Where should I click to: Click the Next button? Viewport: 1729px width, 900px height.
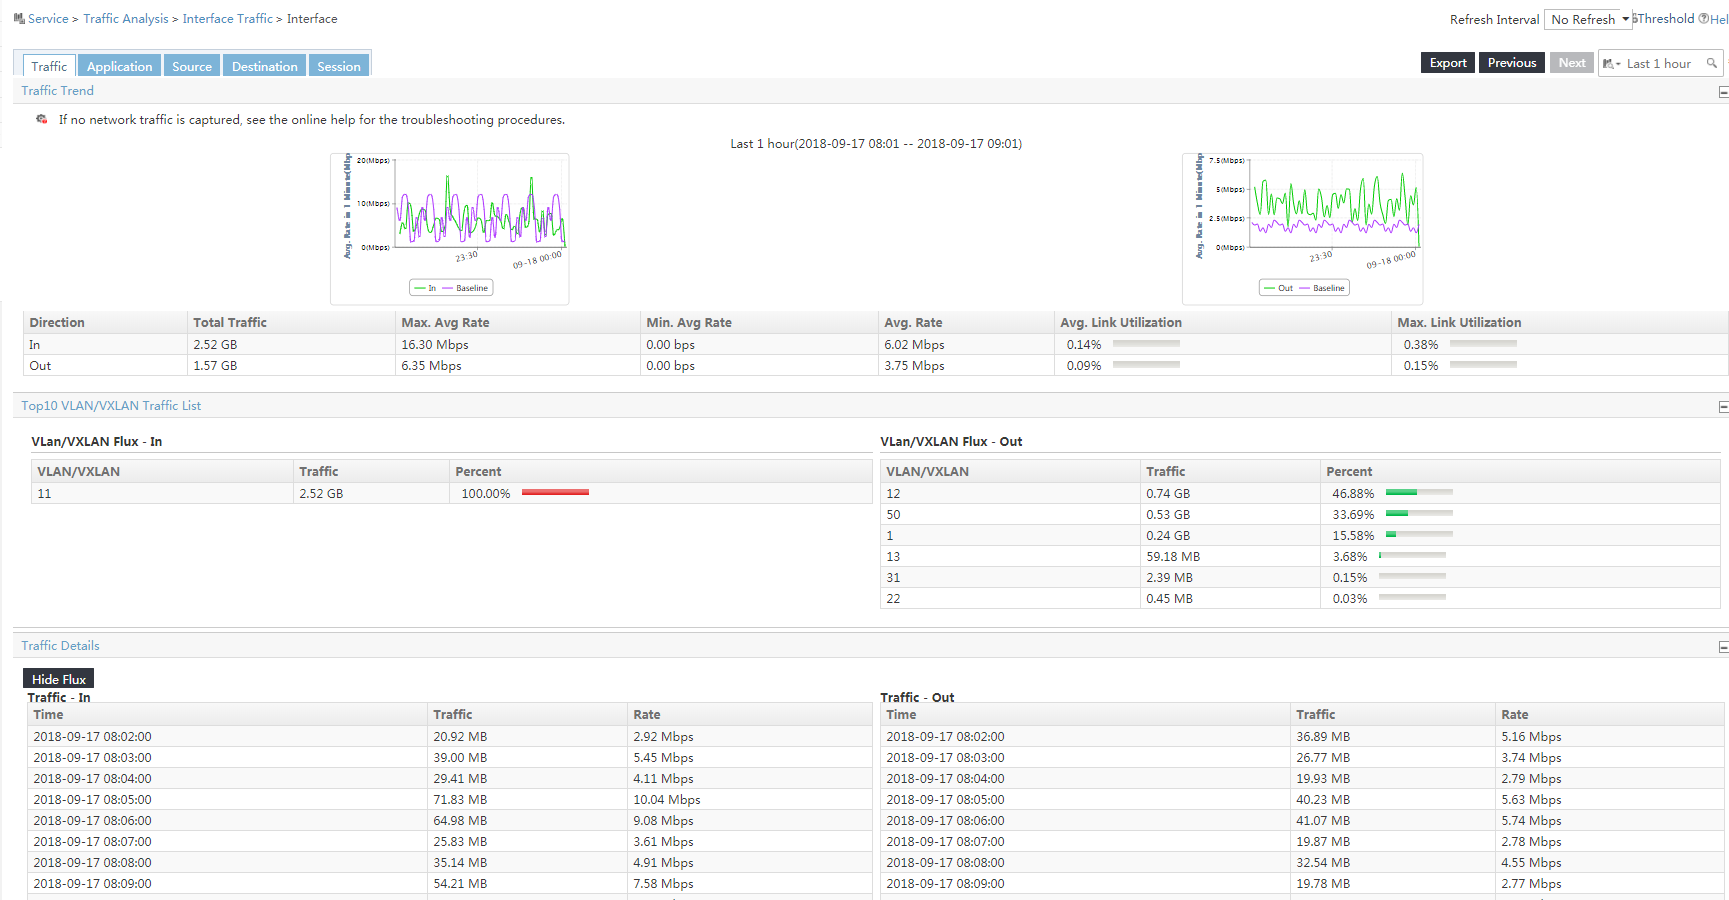click(x=1572, y=62)
